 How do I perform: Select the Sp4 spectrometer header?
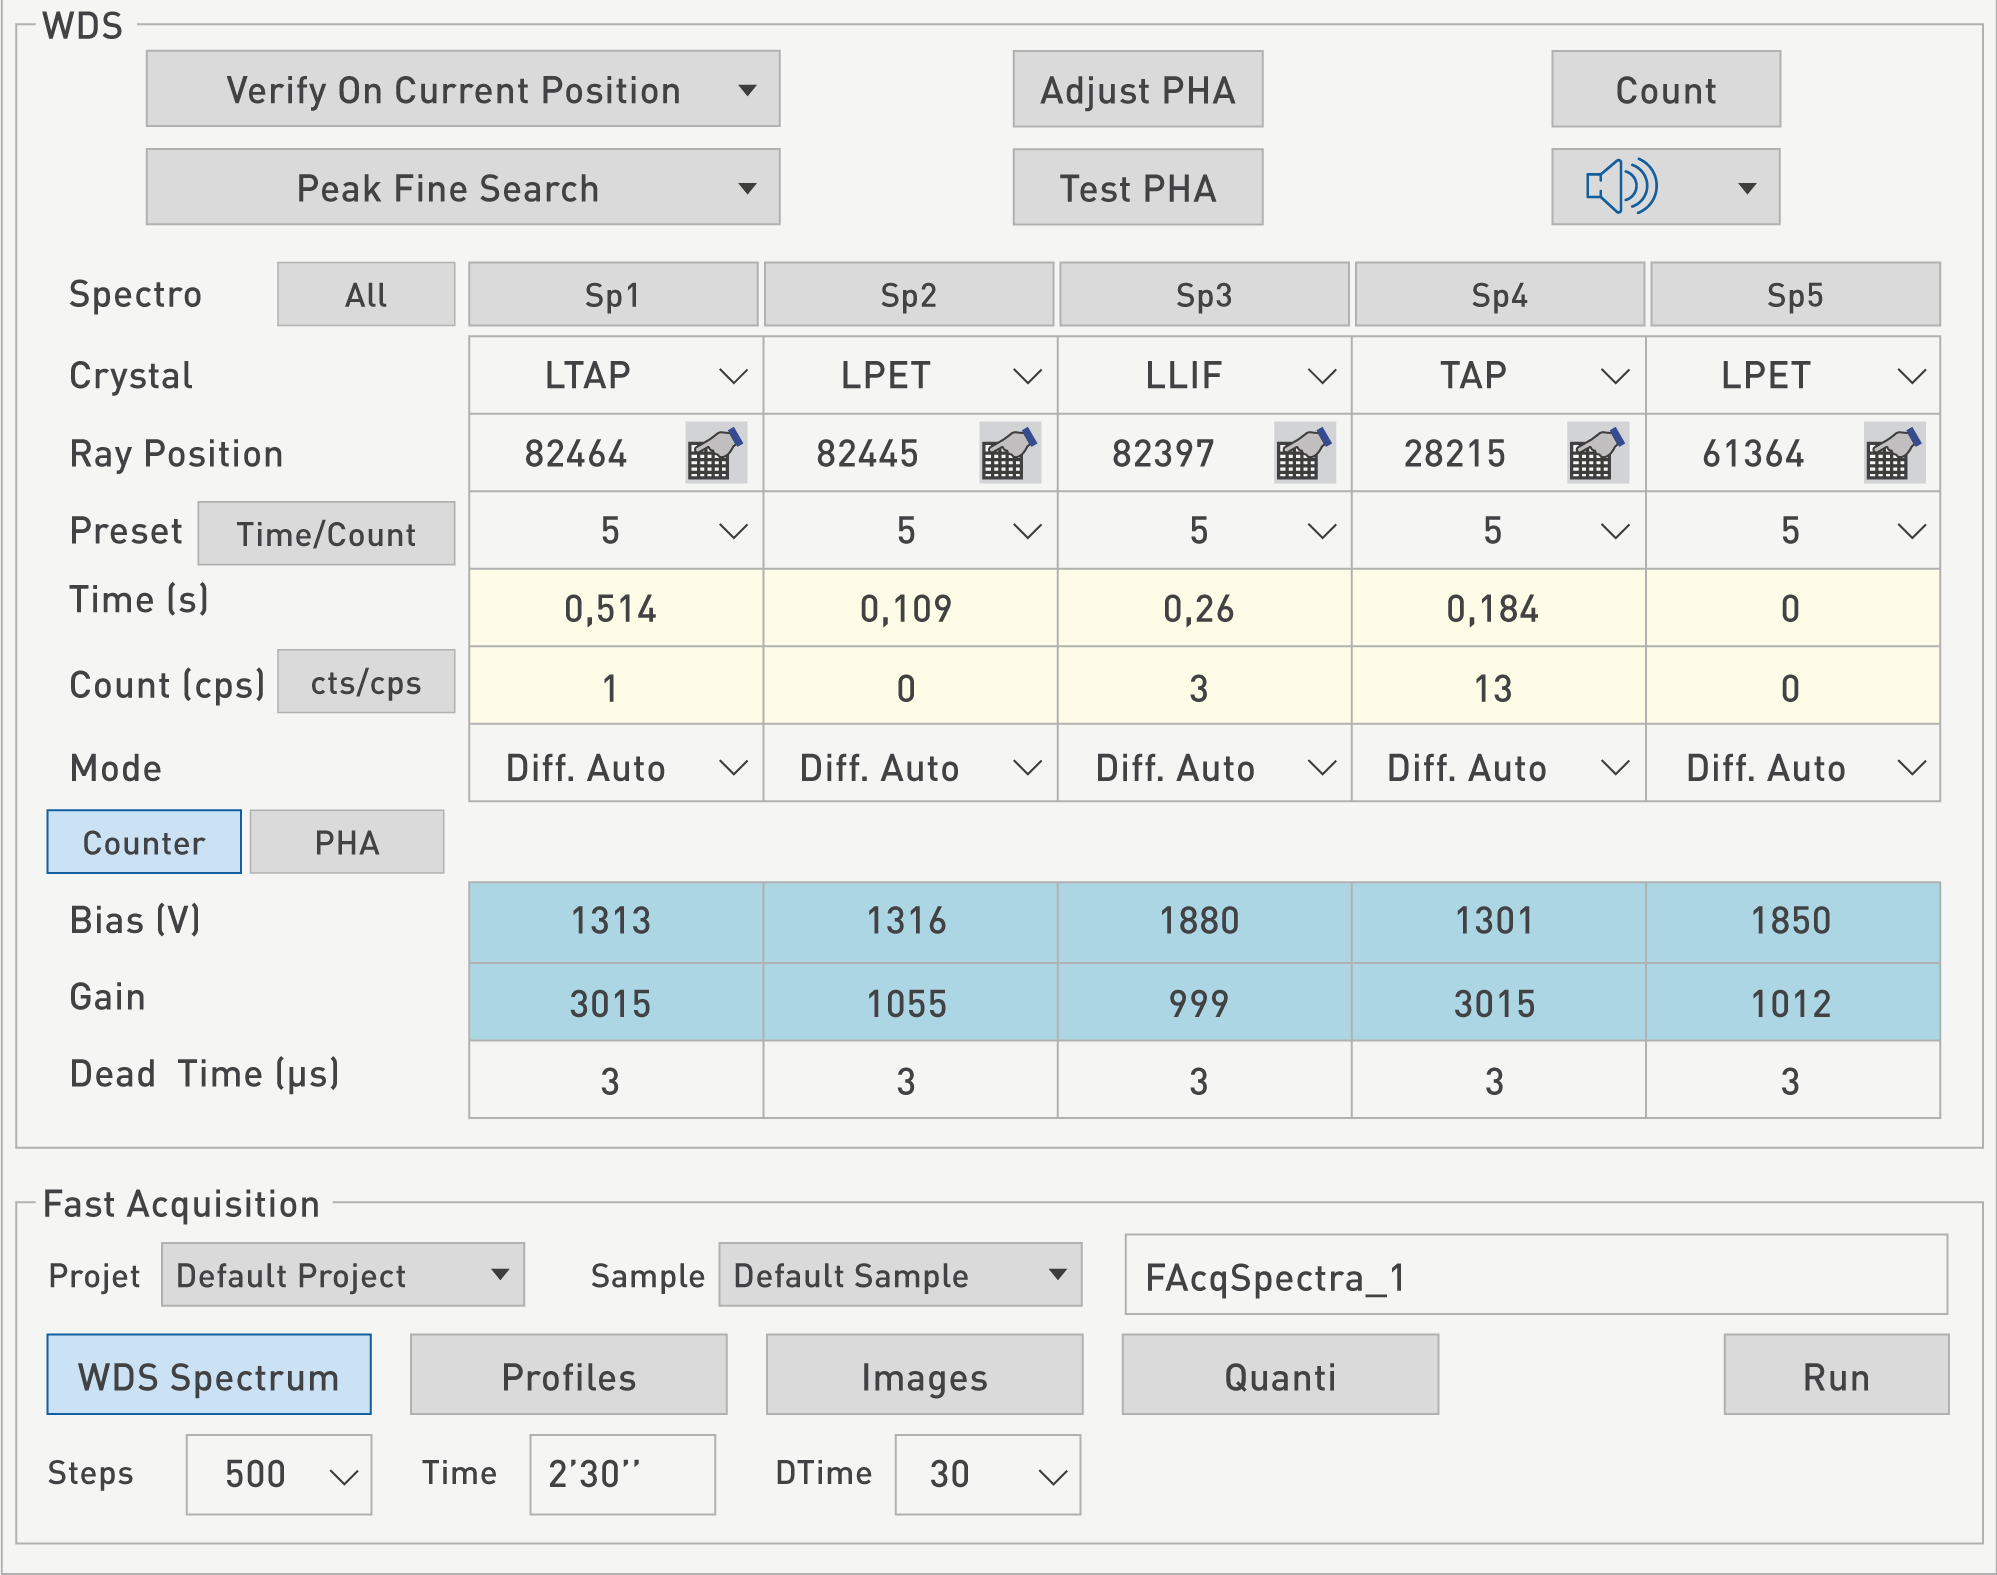pos(1498,295)
